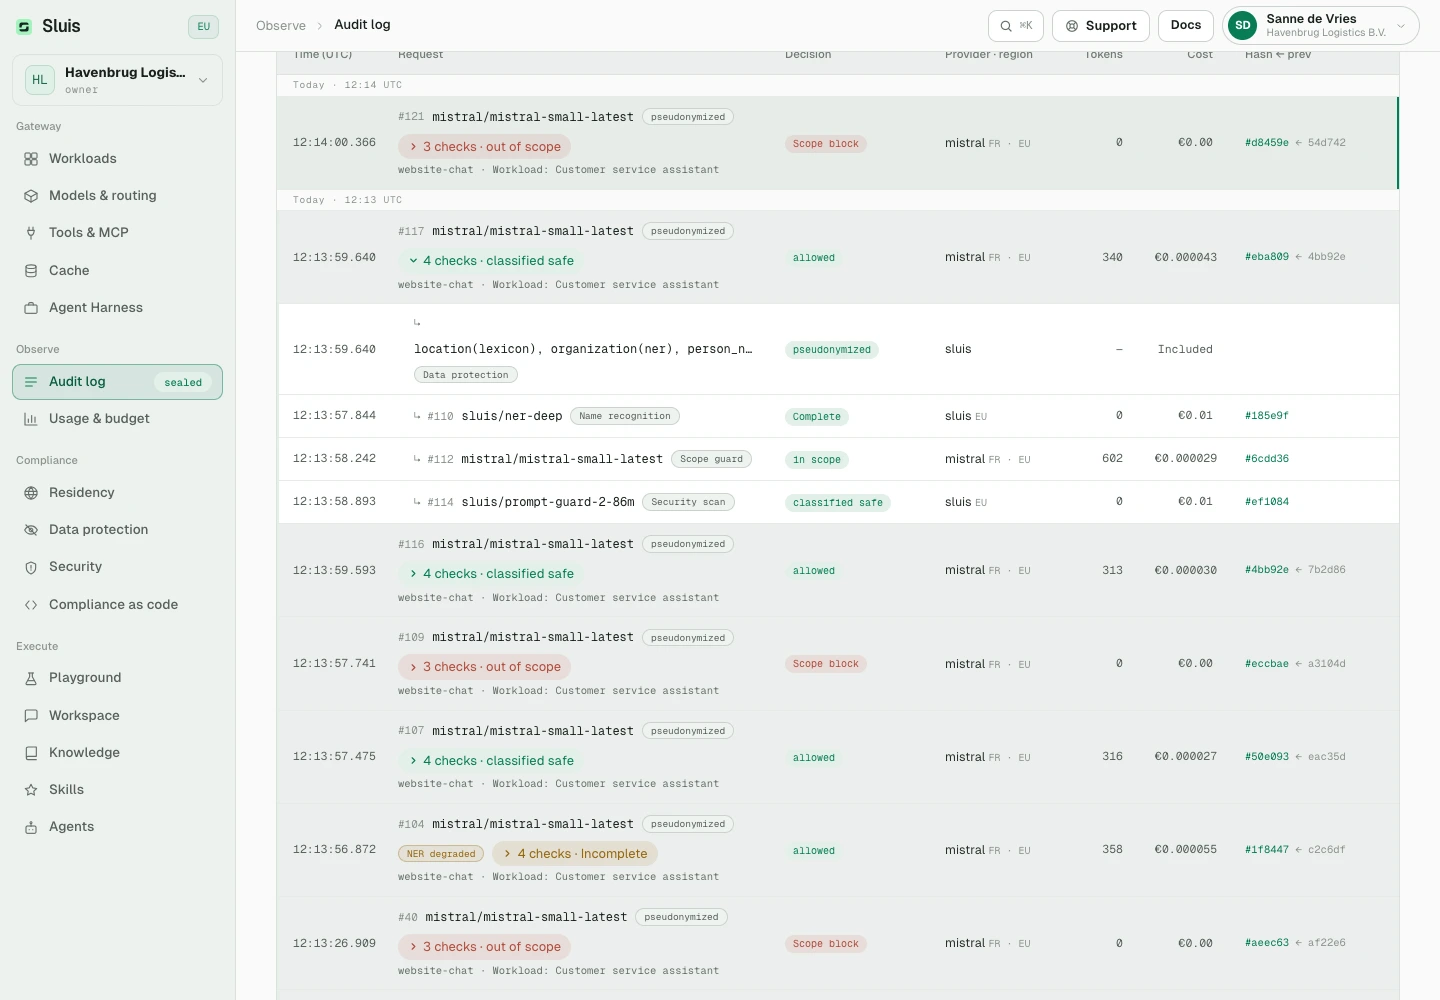Click hash #d8459e in first row
The height and width of the screenshot is (1000, 1440).
pos(1267,143)
